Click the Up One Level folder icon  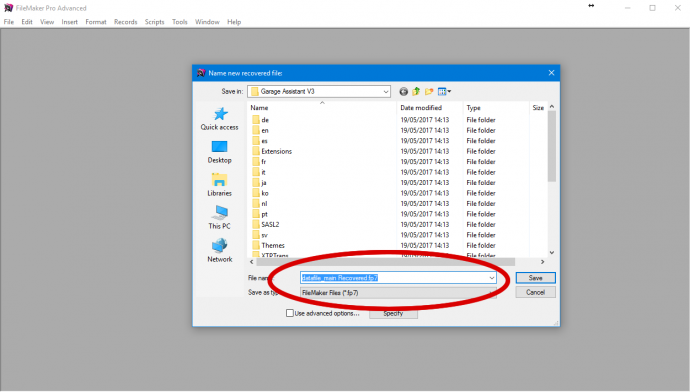tap(416, 92)
